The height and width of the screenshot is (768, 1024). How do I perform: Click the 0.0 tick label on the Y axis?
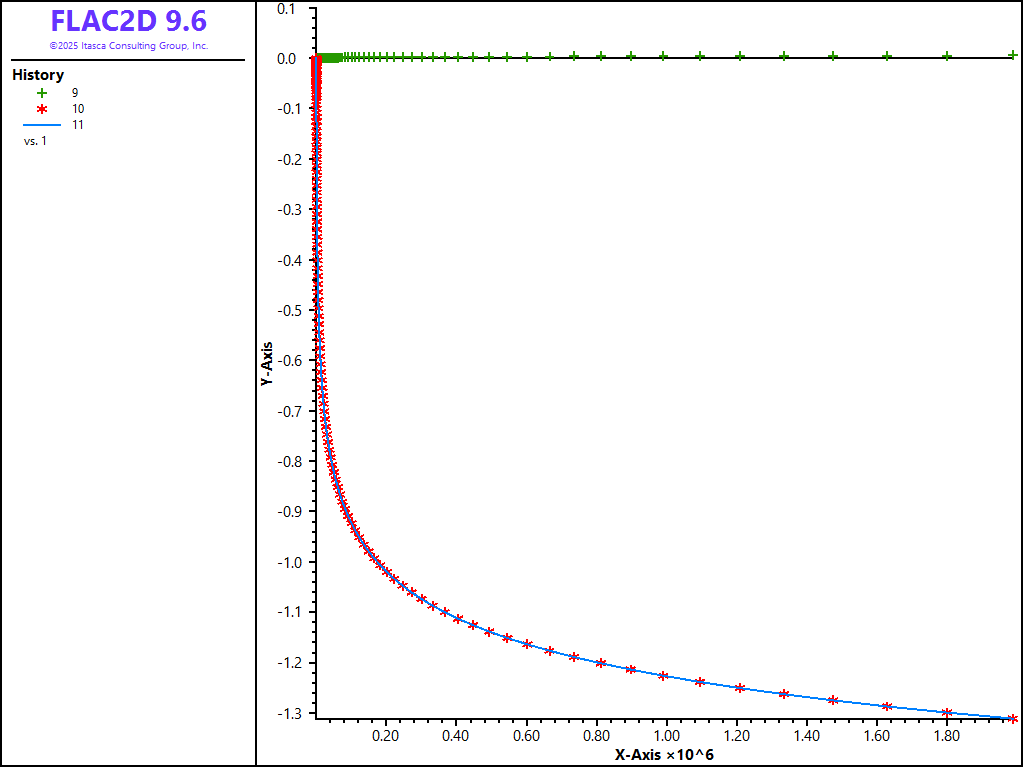(288, 59)
